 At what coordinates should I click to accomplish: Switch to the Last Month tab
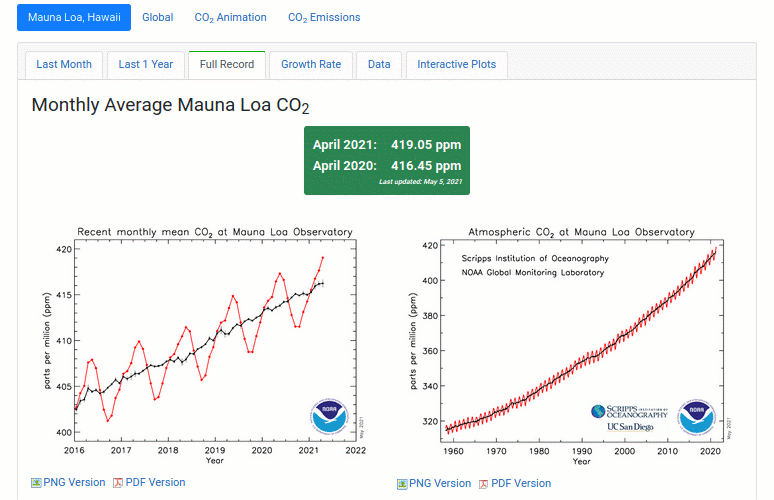point(63,65)
